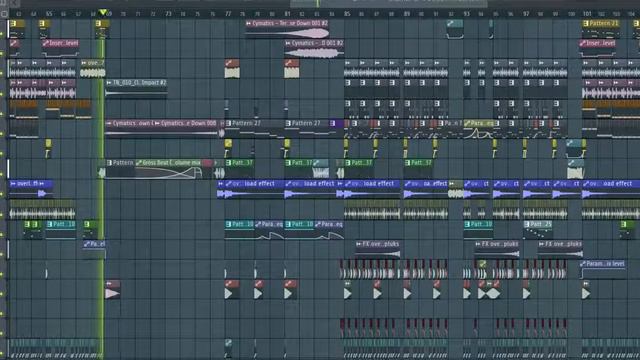The image size is (640, 360).
Task: Open the Pattern 21 clip menu icon
Action: coord(586,24)
